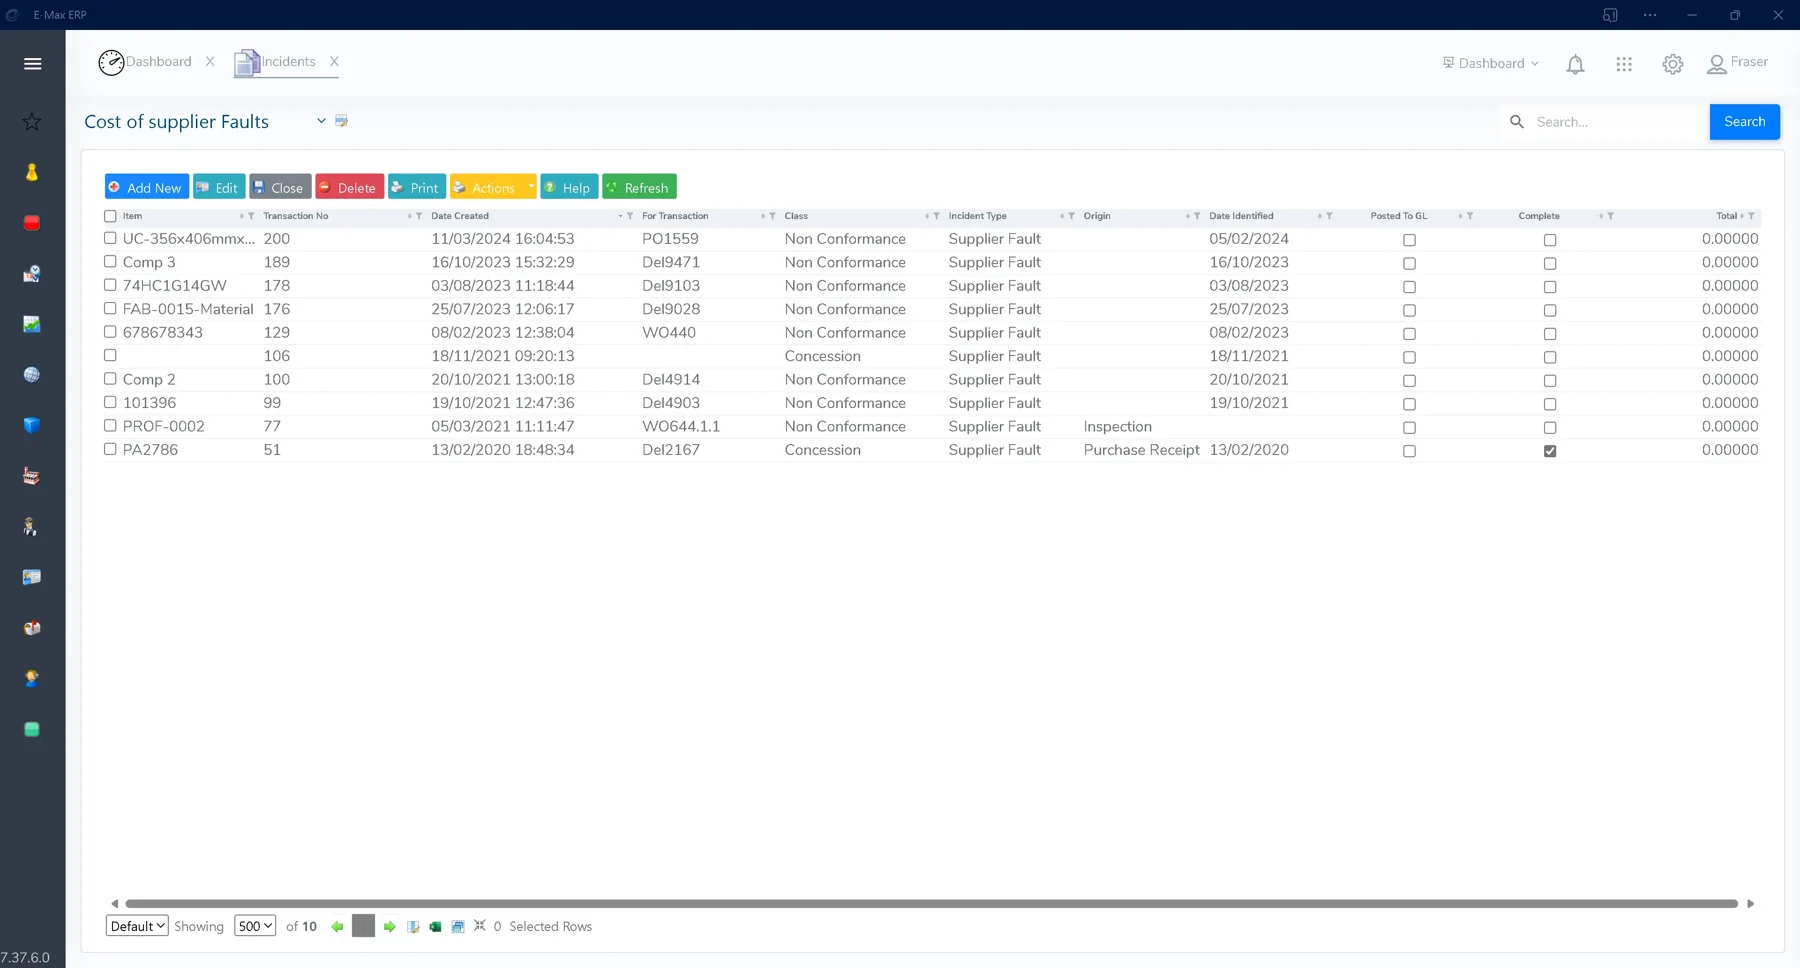Viewport: 1800px width, 968px height.
Task: Tick the select-all rows checkbox in header
Action: 110,216
